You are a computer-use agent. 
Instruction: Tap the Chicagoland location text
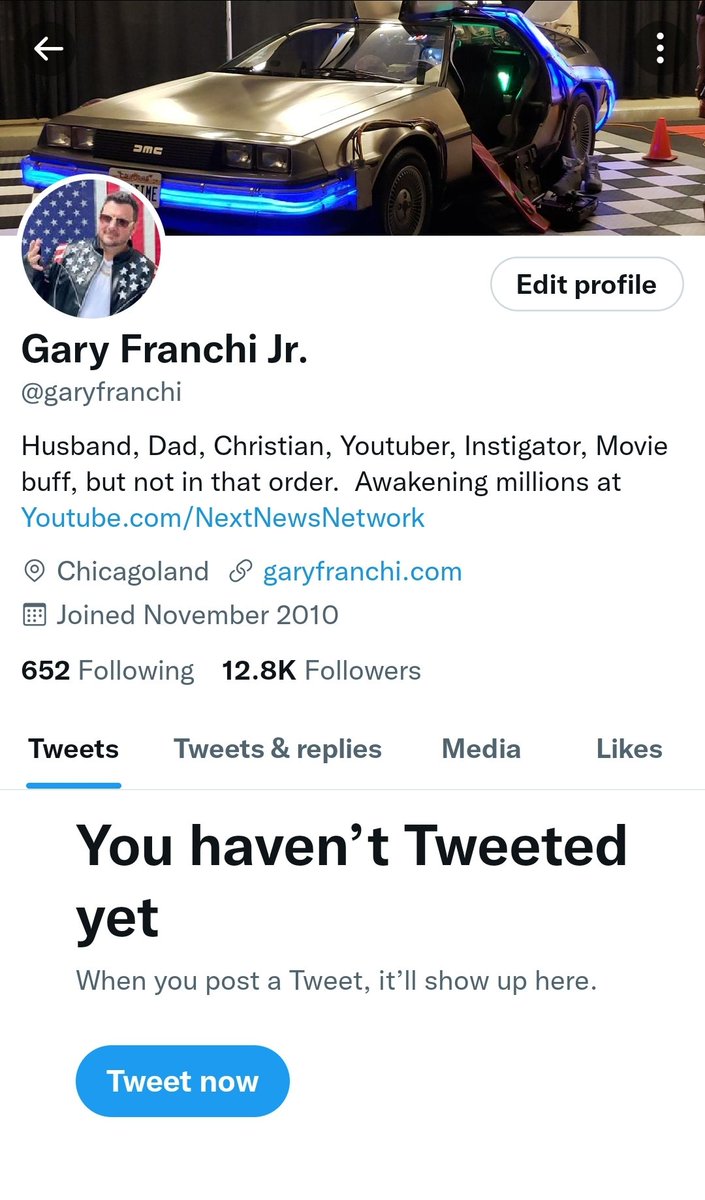[133, 572]
